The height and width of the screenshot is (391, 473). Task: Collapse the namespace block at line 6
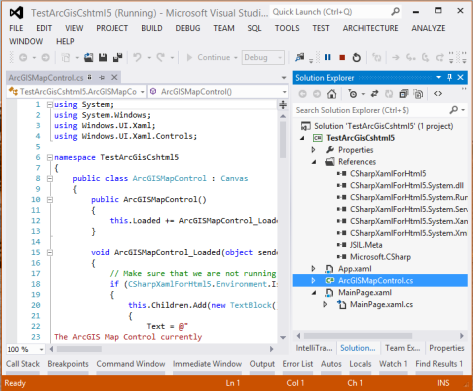(x=50, y=157)
